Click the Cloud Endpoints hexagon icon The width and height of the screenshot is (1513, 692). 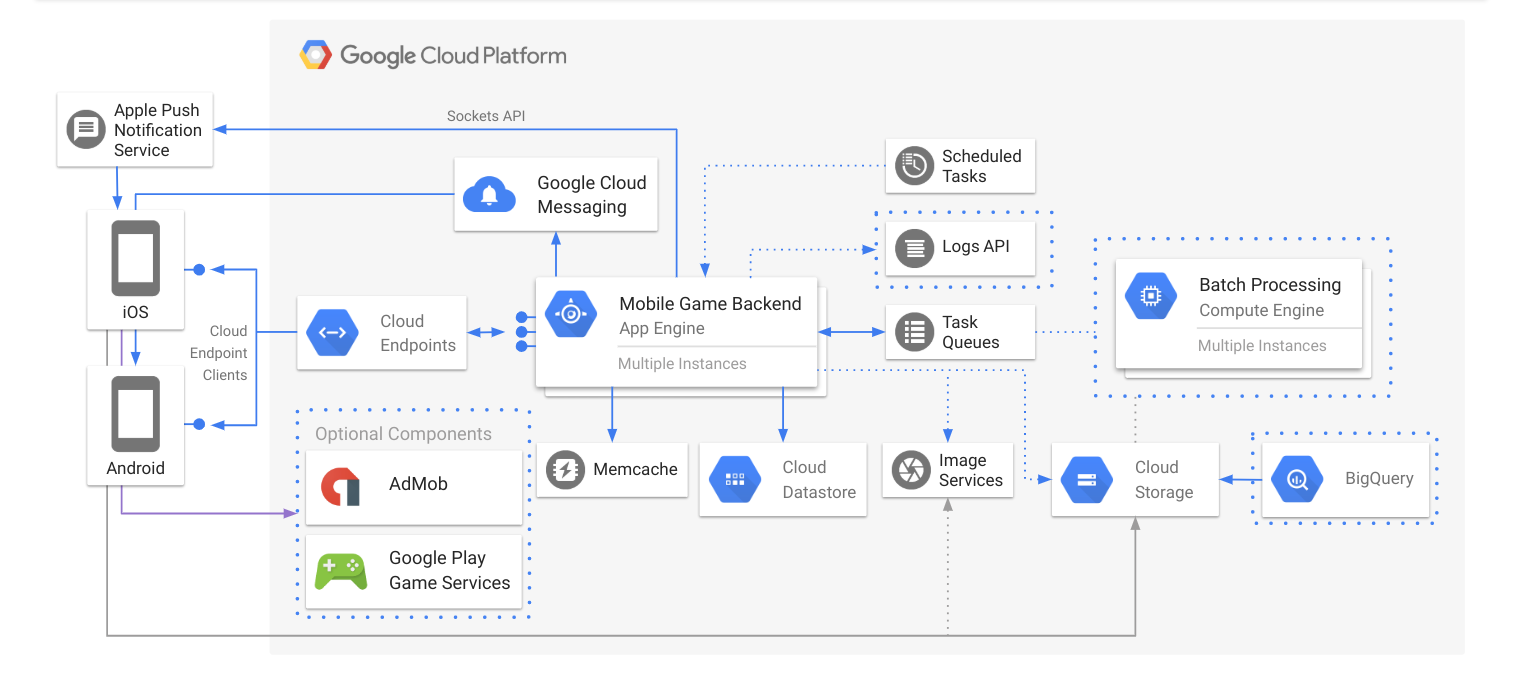tap(335, 332)
